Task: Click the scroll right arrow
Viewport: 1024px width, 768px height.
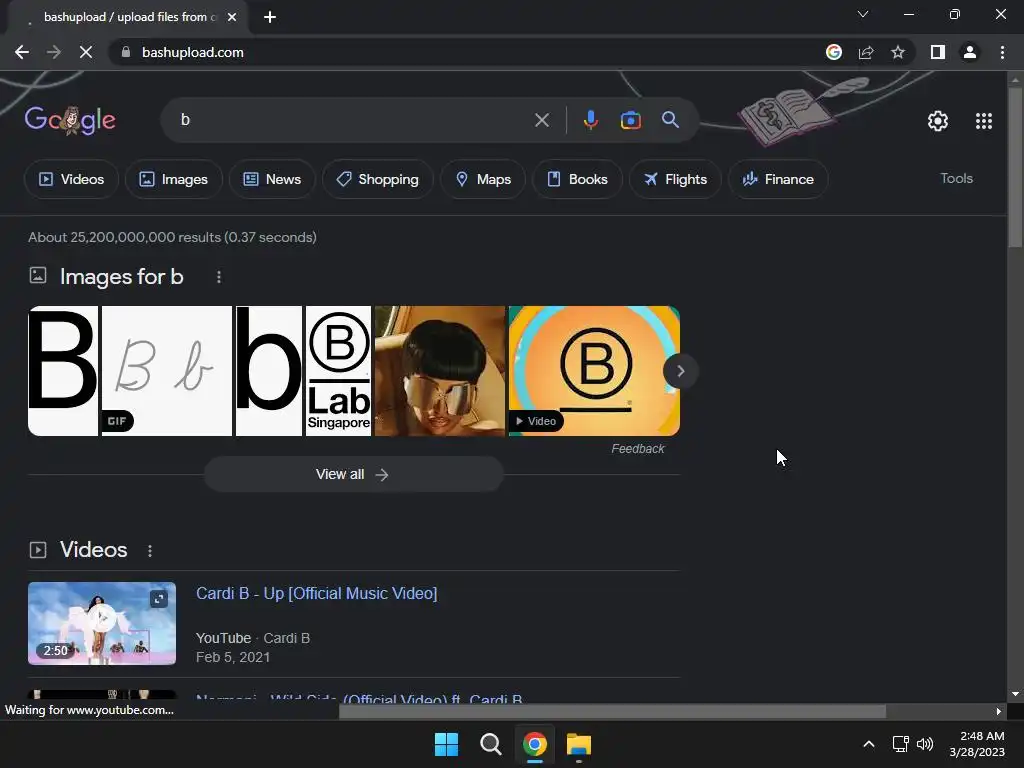Action: (999, 711)
